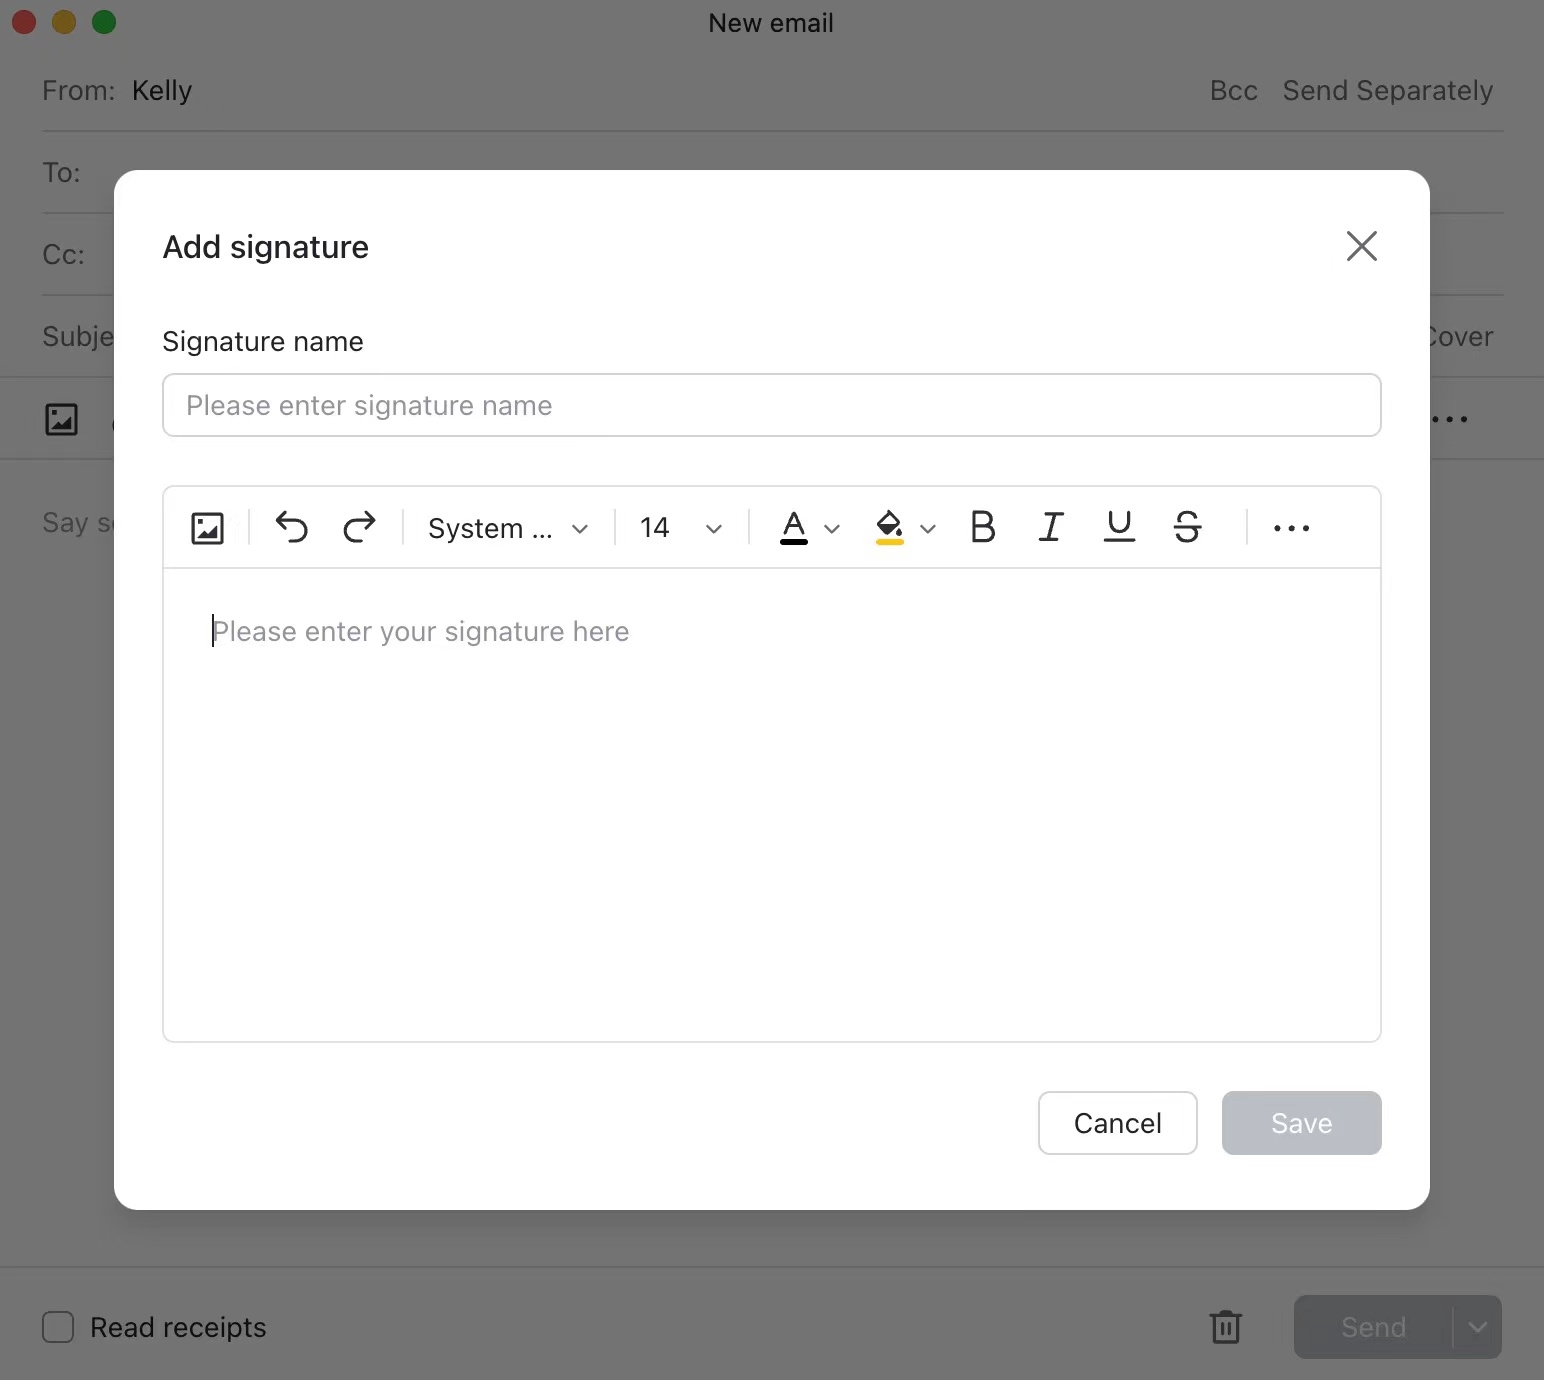Screen dimensions: 1544x1380
Task: Apply strikethrough formatting
Action: pos(1187,527)
